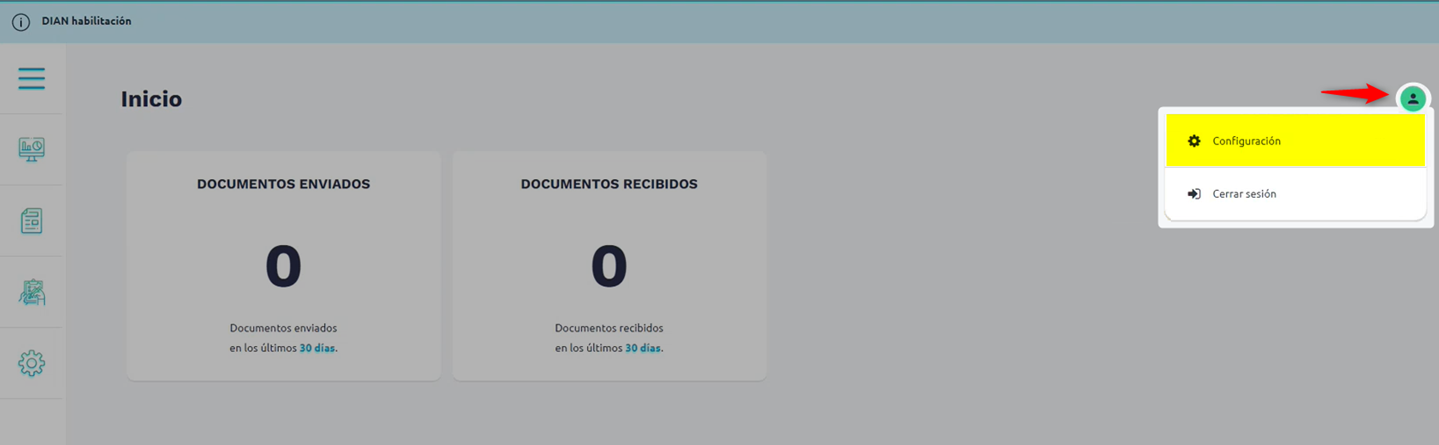
Task: Click the sign-out icon beside Cerrar sesión
Action: (1193, 194)
